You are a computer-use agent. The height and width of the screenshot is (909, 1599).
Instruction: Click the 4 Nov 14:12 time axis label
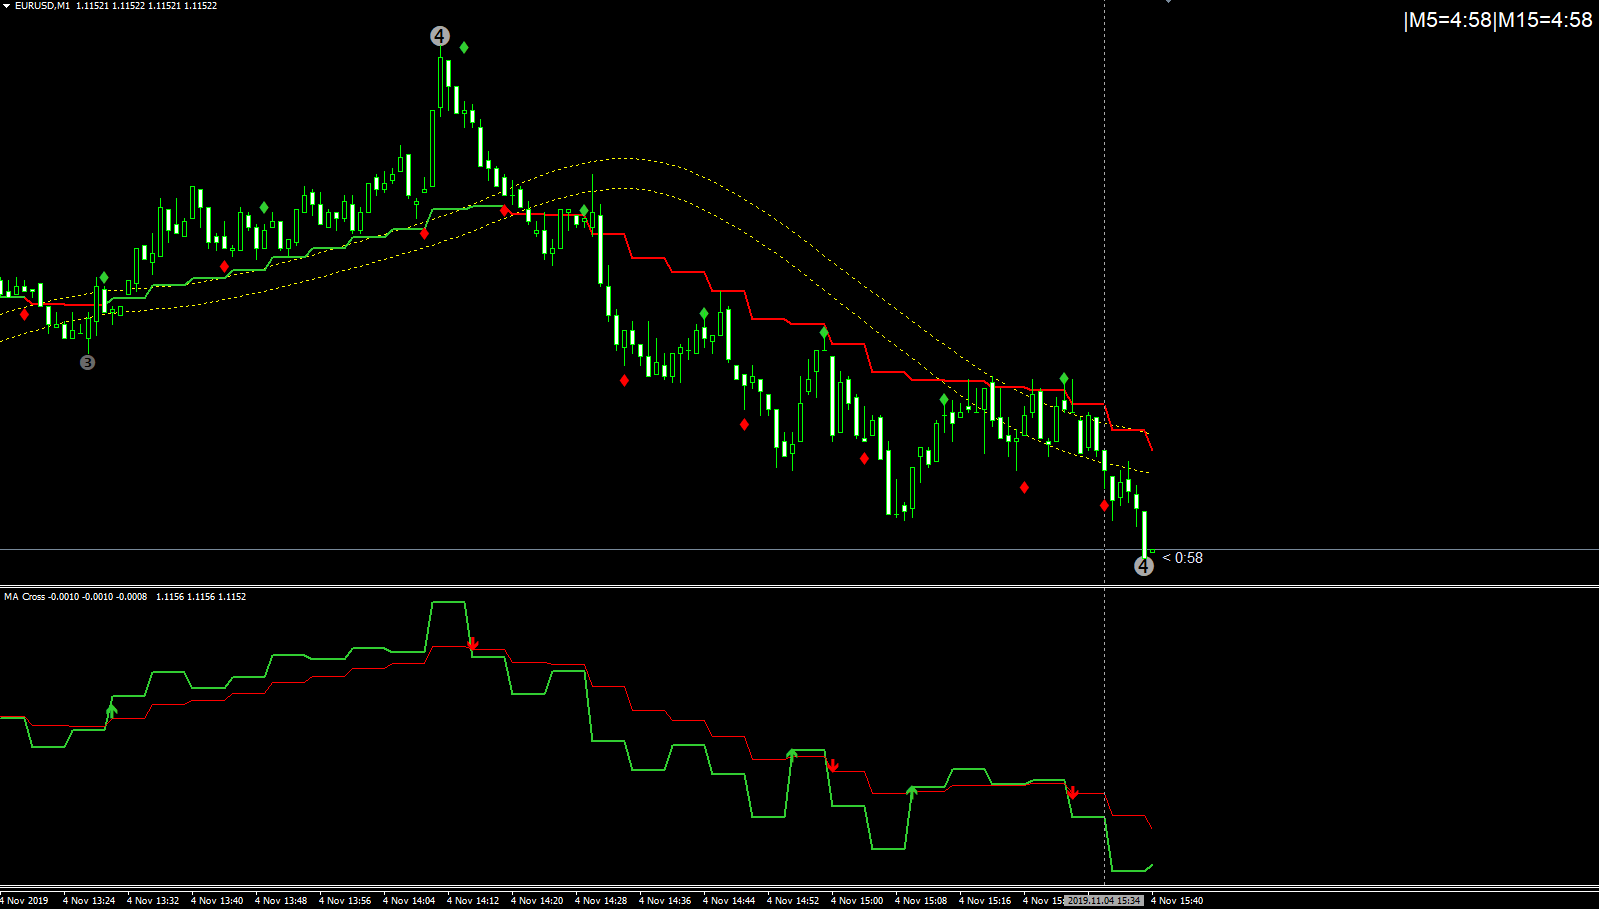(x=473, y=900)
